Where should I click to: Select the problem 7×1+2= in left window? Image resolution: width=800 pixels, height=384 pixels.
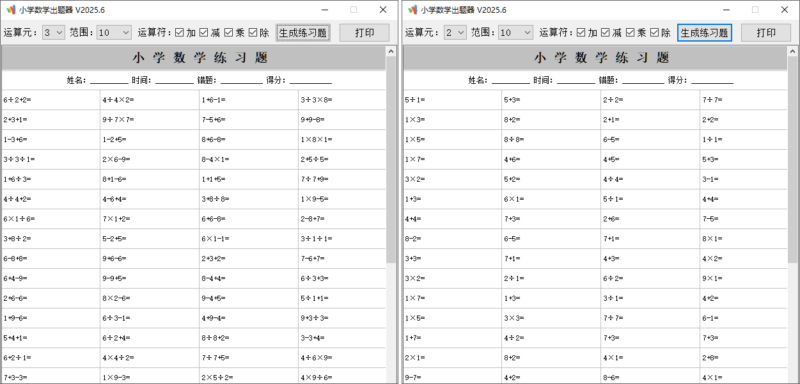(116, 219)
